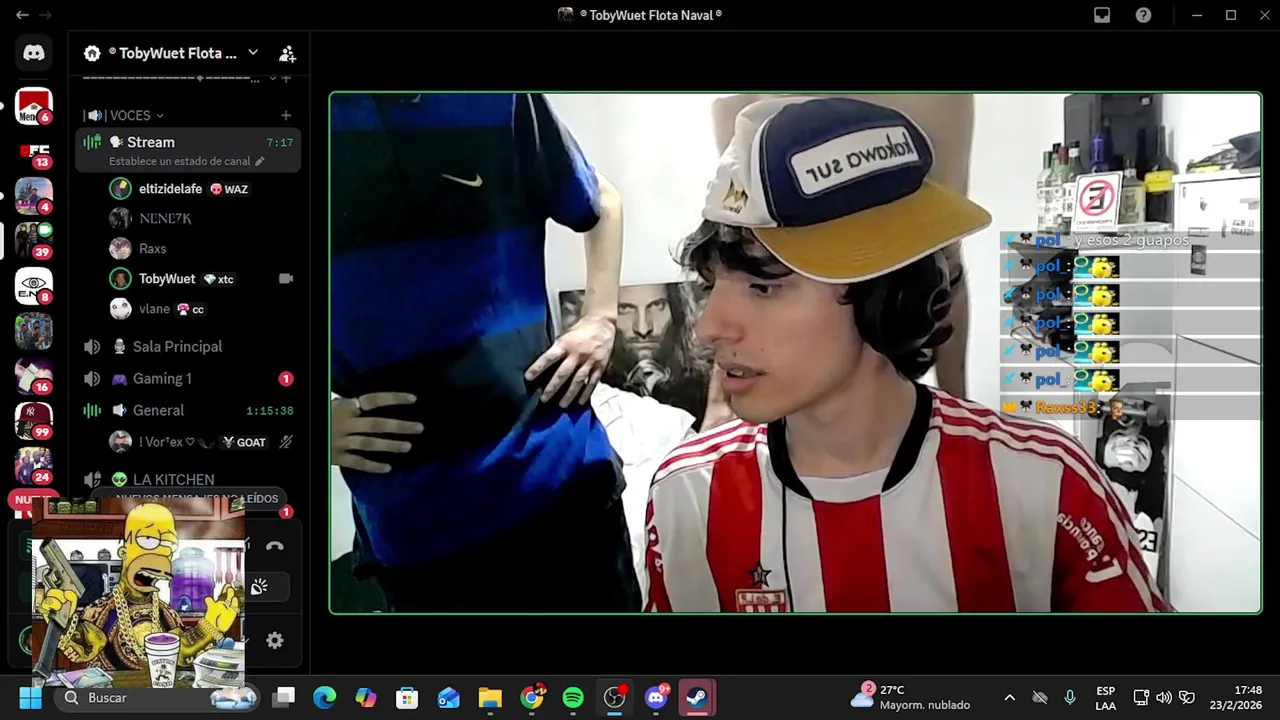Open ESP LAA language selector

coord(1105,698)
